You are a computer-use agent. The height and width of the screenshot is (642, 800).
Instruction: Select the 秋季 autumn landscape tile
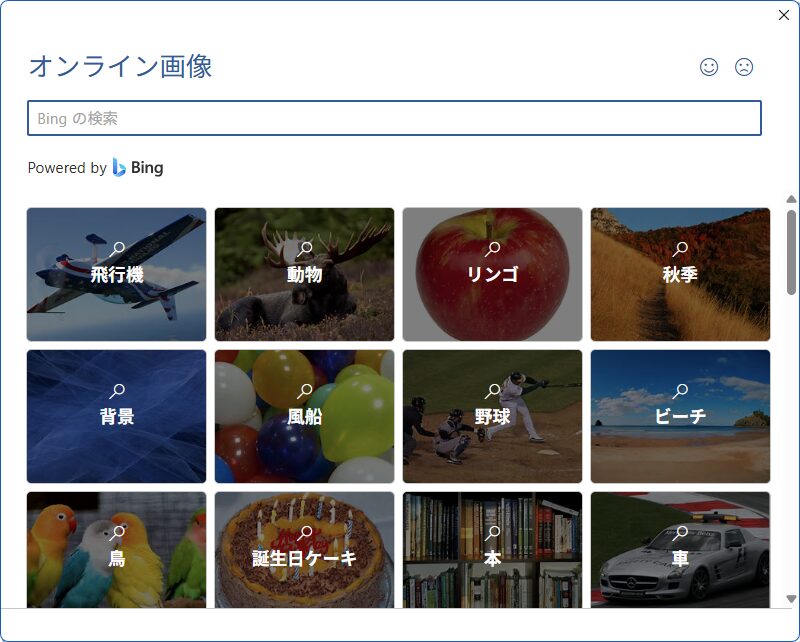pos(680,274)
